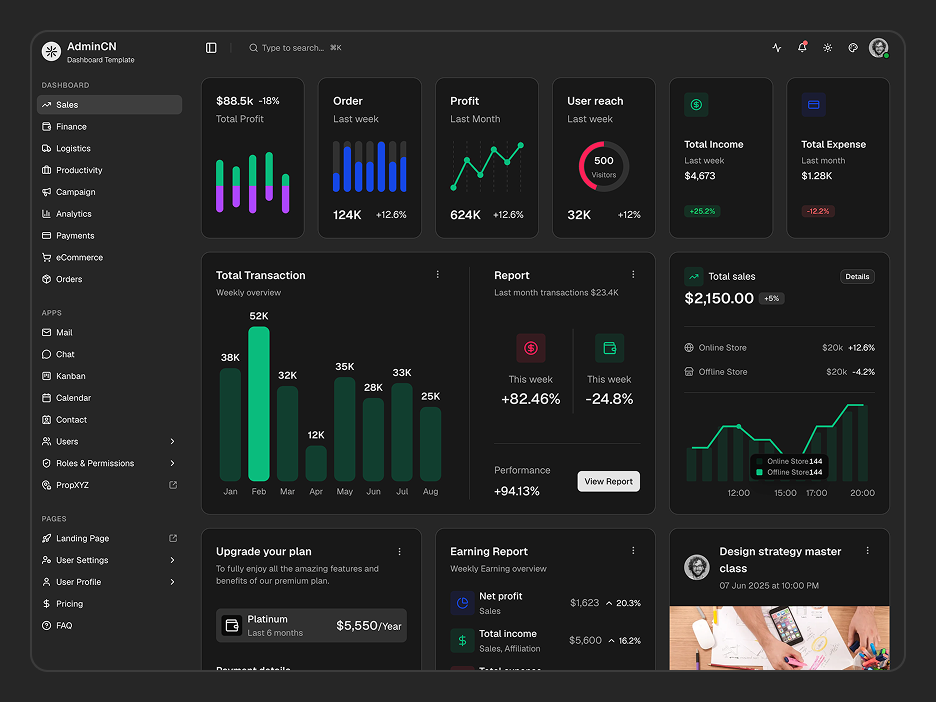Click the Earning Report kebab menu
The width and height of the screenshot is (936, 702).
[x=633, y=550]
